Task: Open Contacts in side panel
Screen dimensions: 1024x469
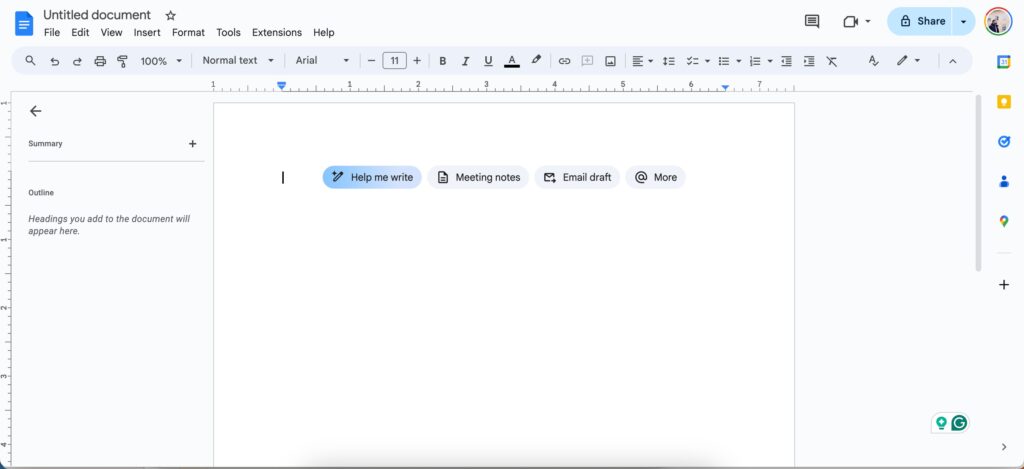Action: [1004, 182]
